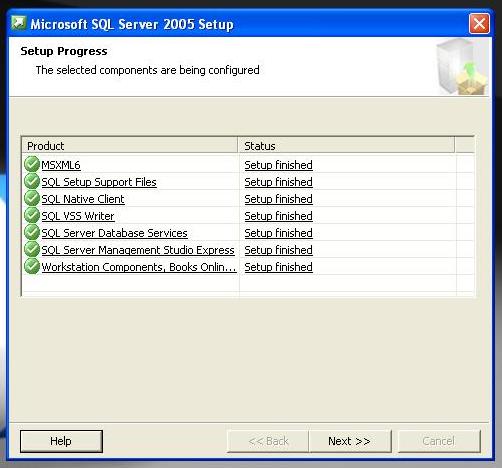Click the Next >> button
The width and height of the screenshot is (502, 468).
tap(349, 441)
